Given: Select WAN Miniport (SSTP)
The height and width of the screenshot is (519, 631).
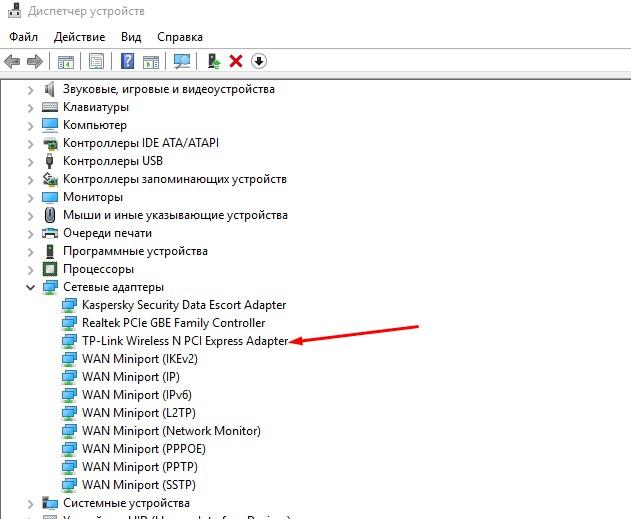Looking at the screenshot, I should [x=138, y=485].
